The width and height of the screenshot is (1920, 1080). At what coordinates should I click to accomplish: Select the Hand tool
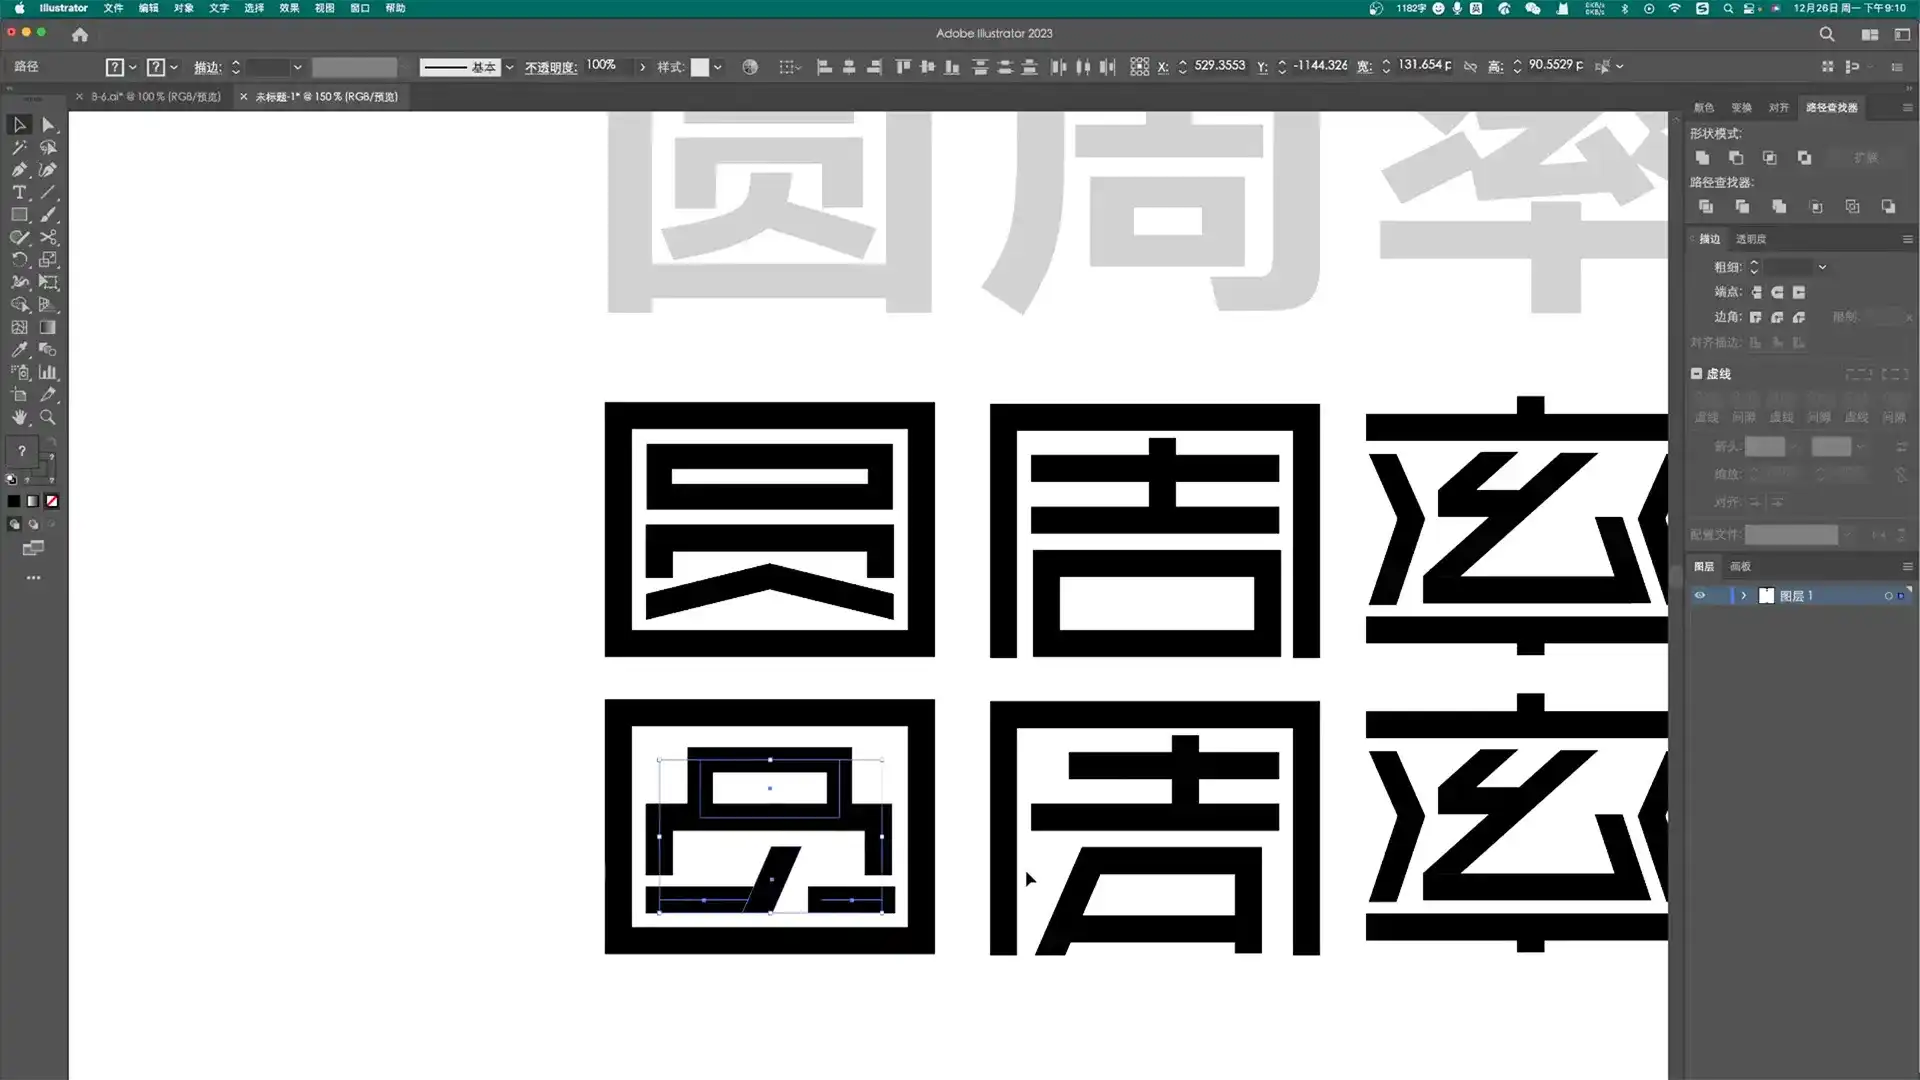20,418
